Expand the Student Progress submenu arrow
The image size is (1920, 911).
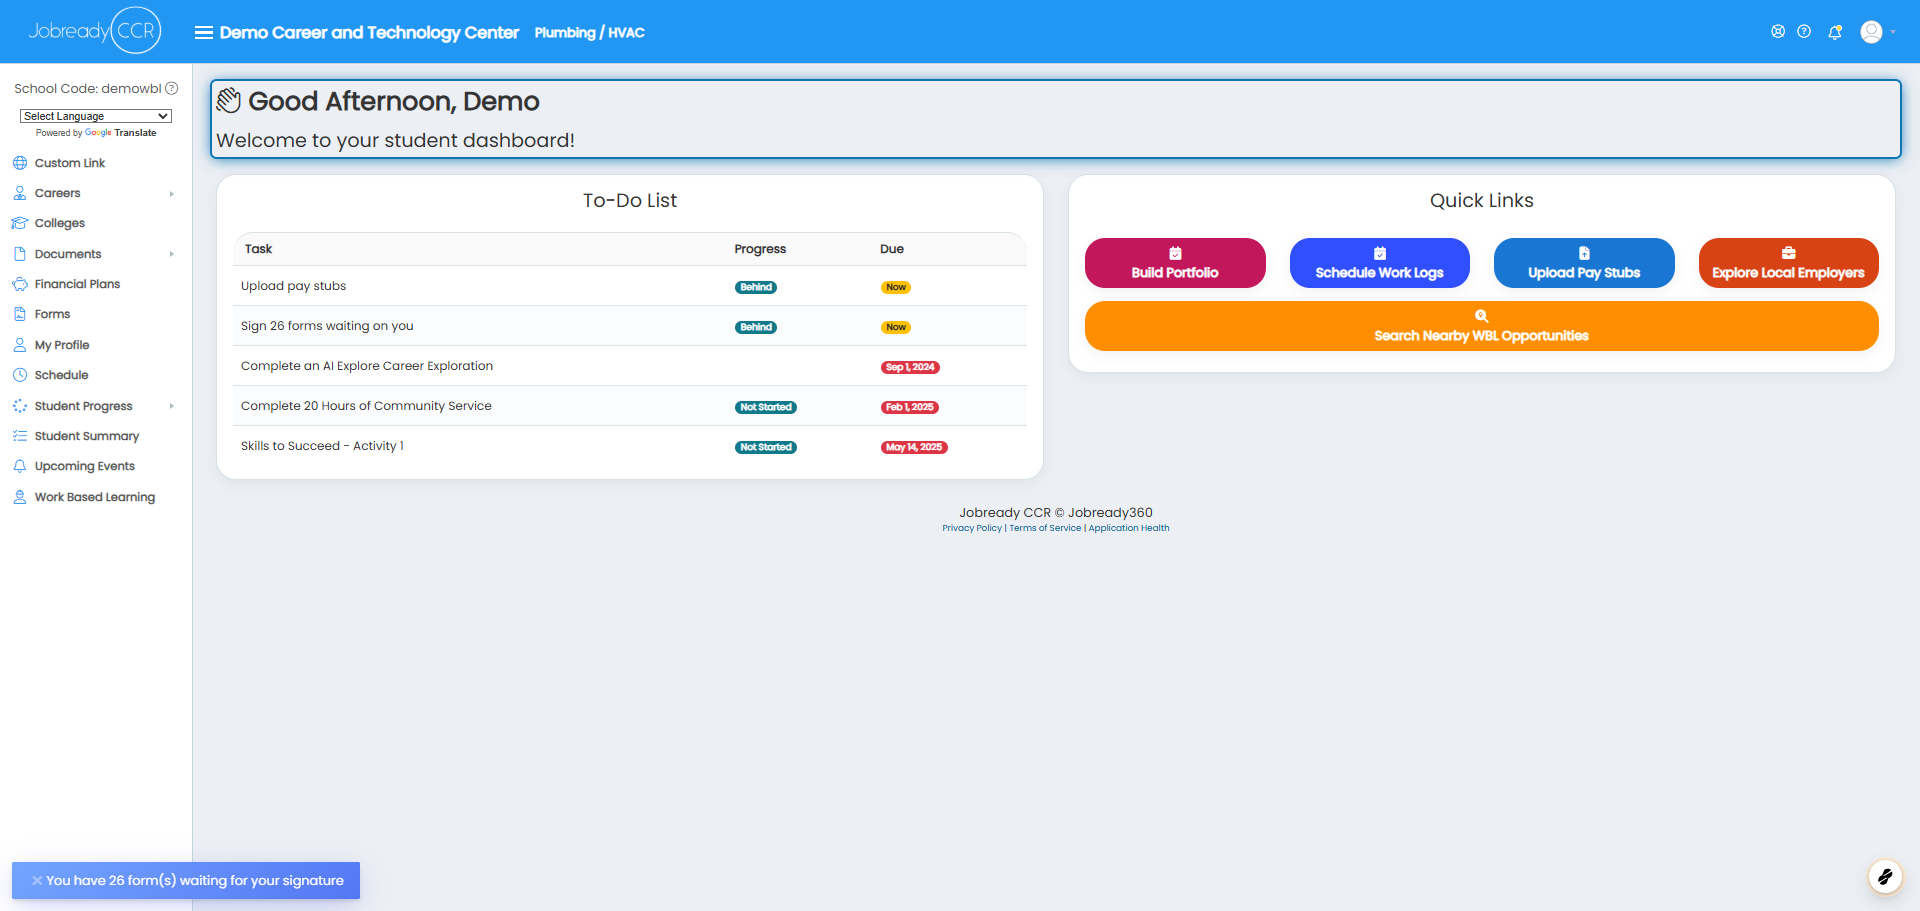(172, 406)
